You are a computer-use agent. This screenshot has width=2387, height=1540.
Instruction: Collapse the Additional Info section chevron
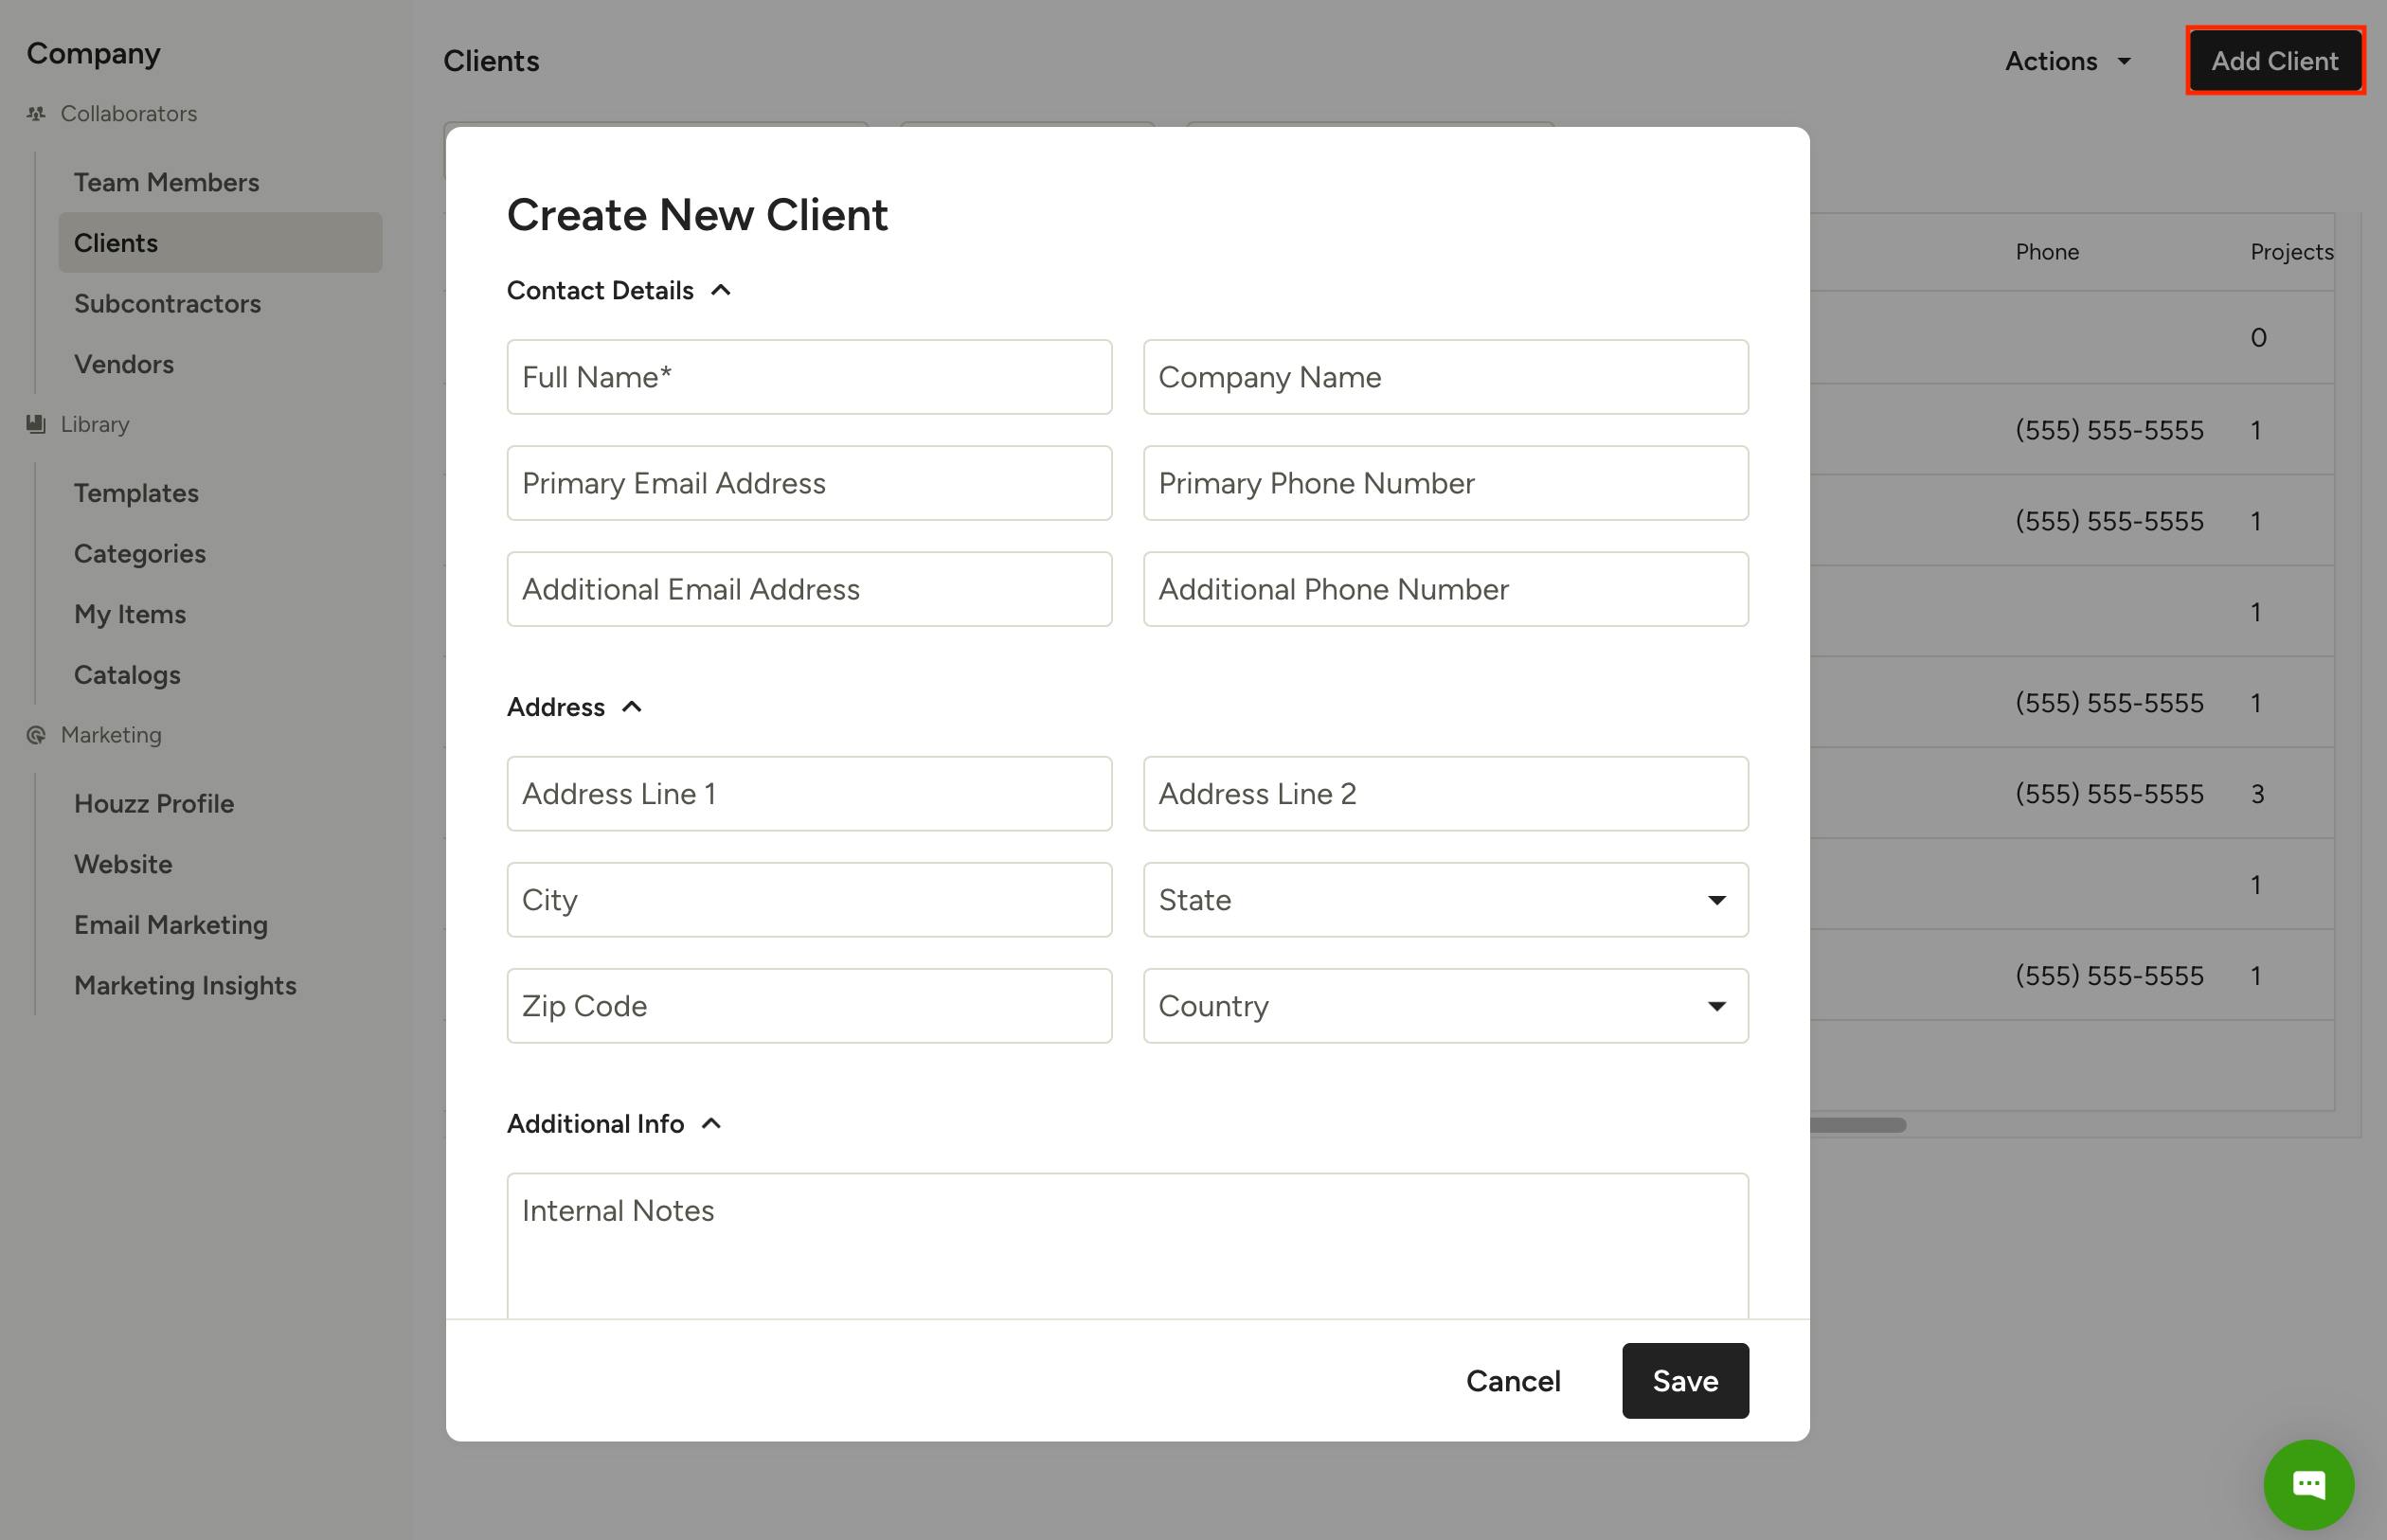(x=711, y=1124)
